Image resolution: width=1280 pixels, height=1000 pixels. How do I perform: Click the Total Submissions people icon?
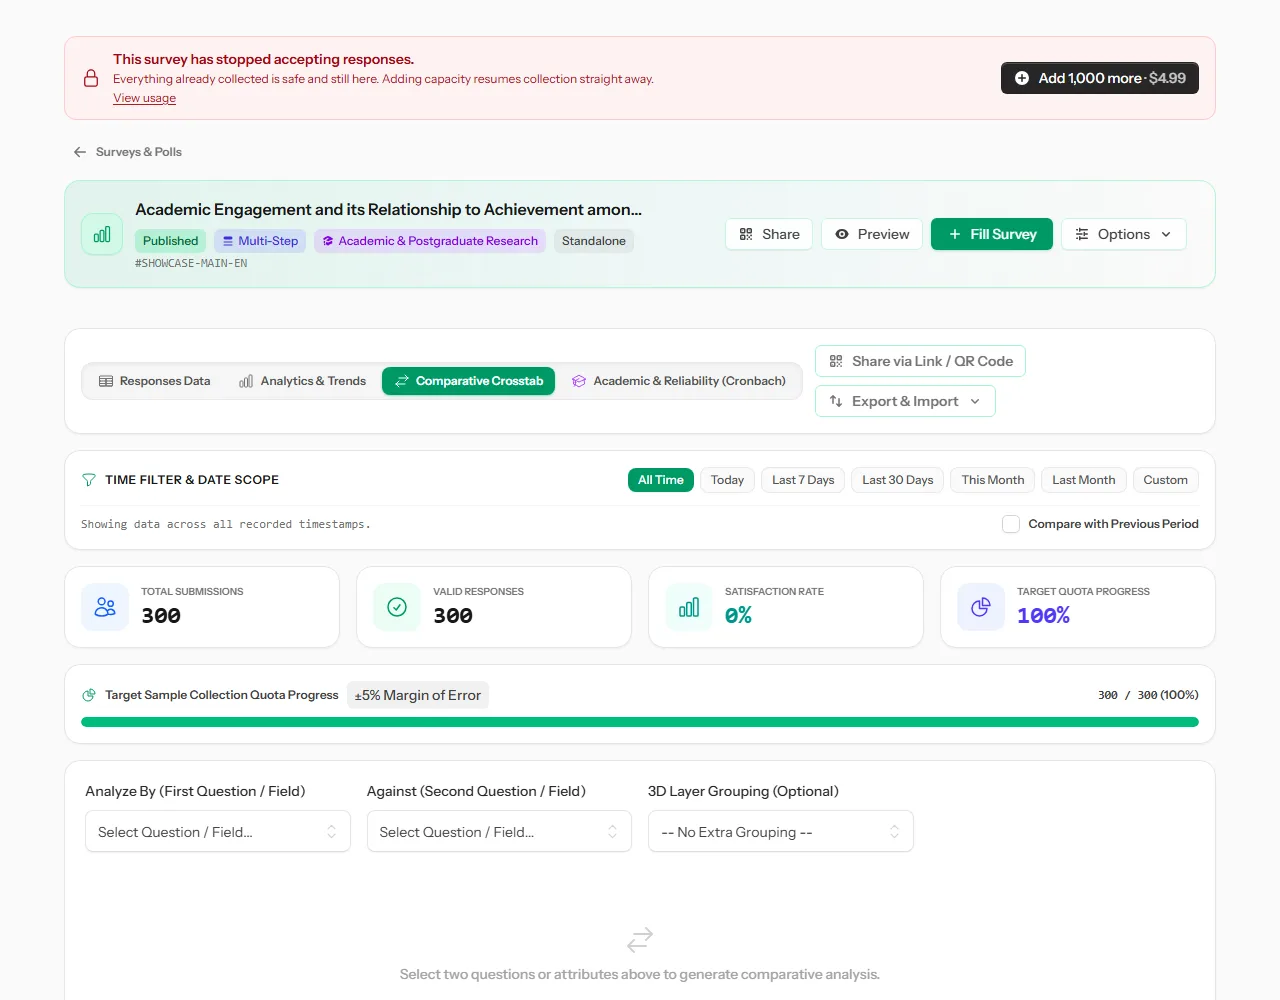105,607
